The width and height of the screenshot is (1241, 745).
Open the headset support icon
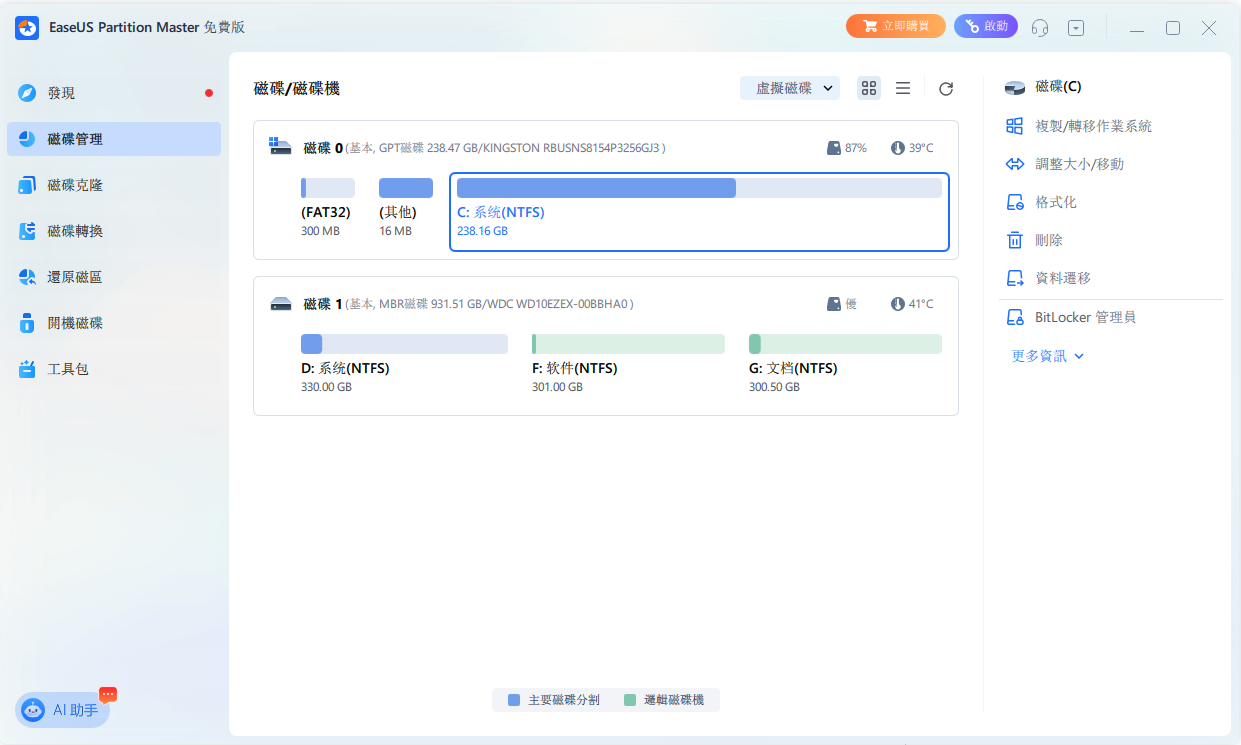click(x=1040, y=28)
